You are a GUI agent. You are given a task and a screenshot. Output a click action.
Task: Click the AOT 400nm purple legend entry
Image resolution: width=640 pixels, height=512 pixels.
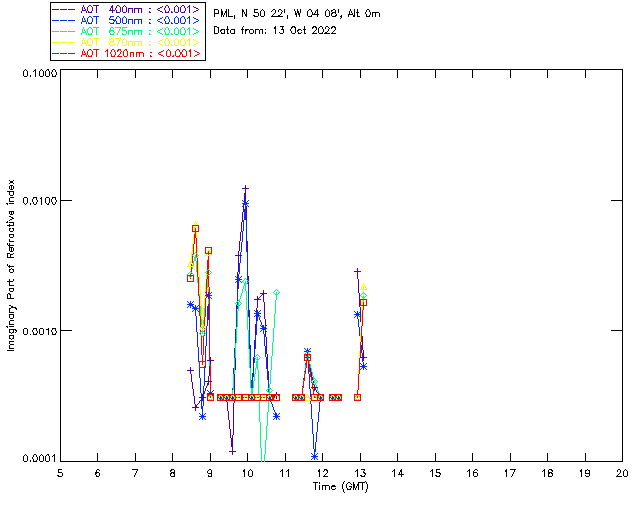click(x=127, y=9)
